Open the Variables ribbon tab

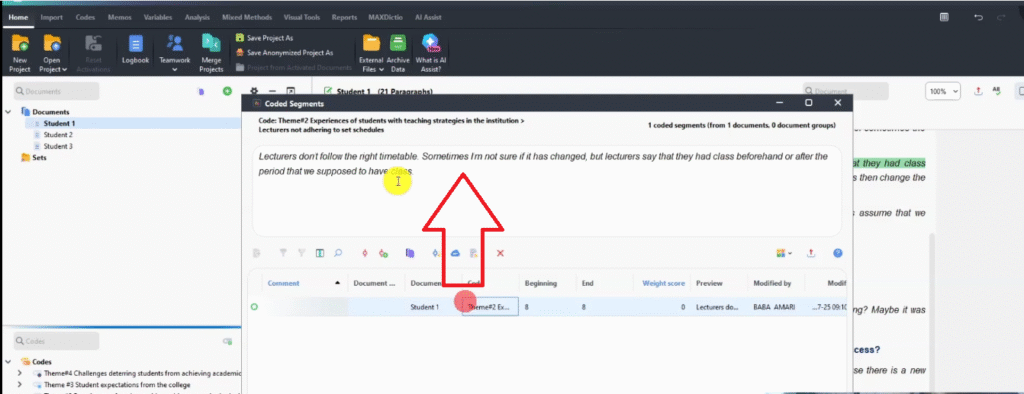(158, 18)
